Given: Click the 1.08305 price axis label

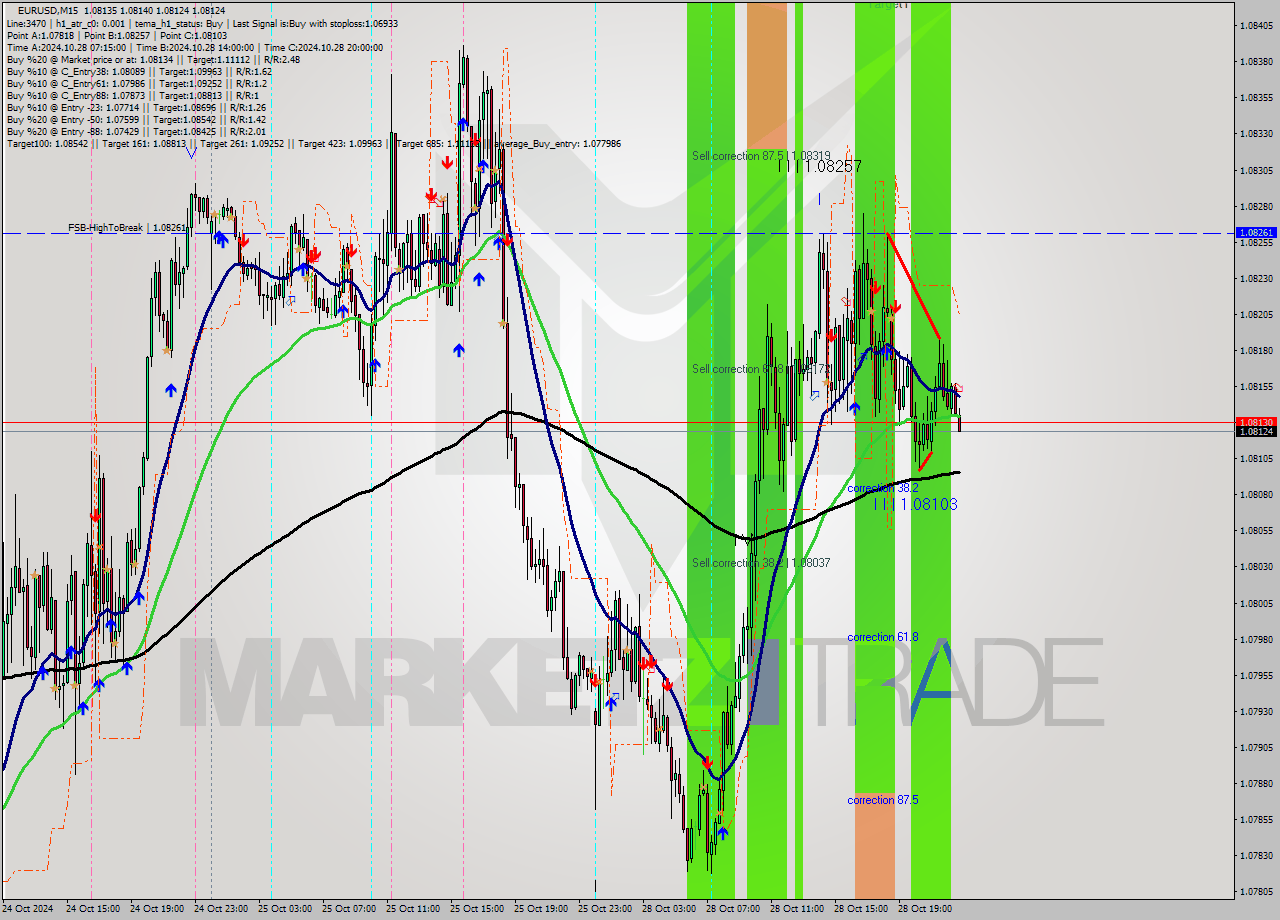Looking at the screenshot, I should pos(1257,171).
